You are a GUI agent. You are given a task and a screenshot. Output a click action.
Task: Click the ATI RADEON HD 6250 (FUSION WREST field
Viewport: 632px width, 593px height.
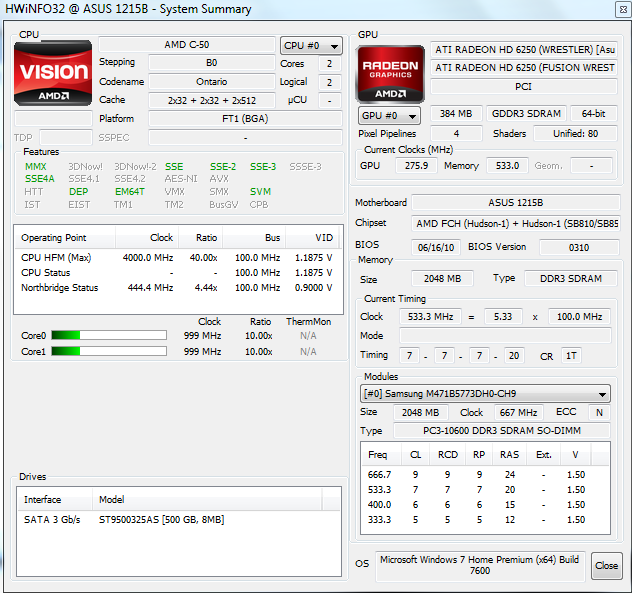tap(524, 68)
